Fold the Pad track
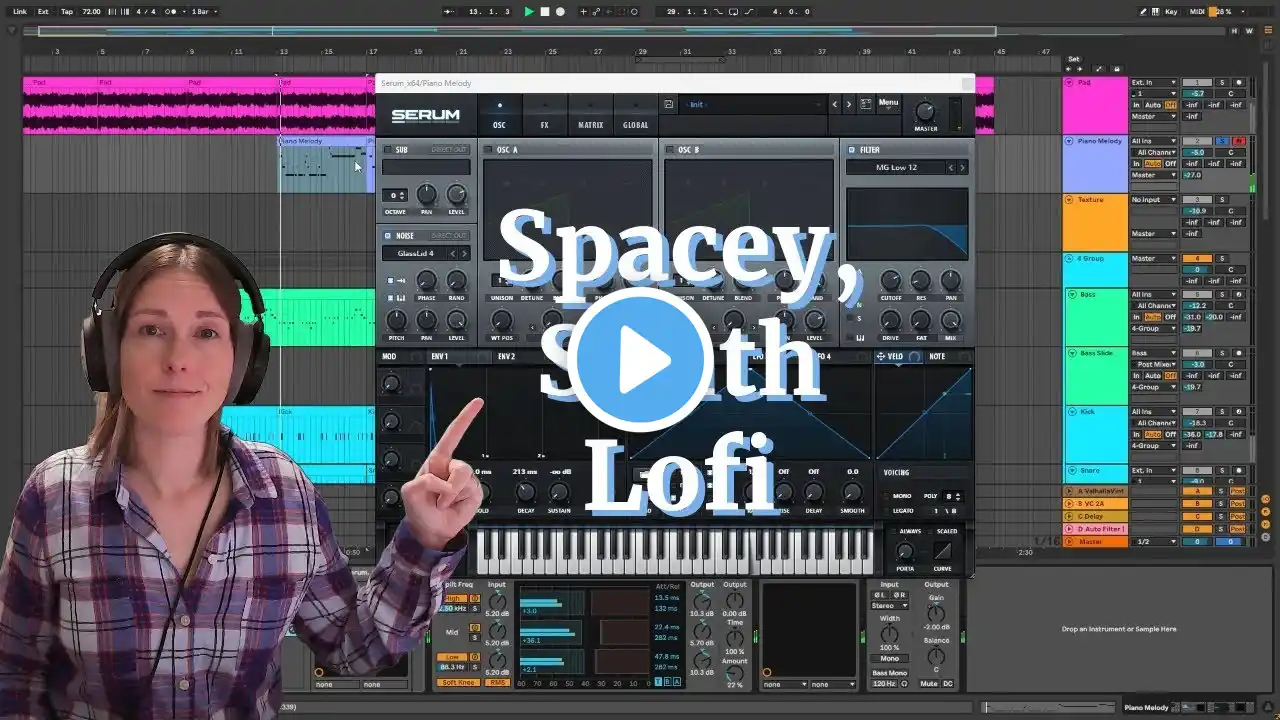Screen dimensions: 1280x720 tap(1070, 82)
